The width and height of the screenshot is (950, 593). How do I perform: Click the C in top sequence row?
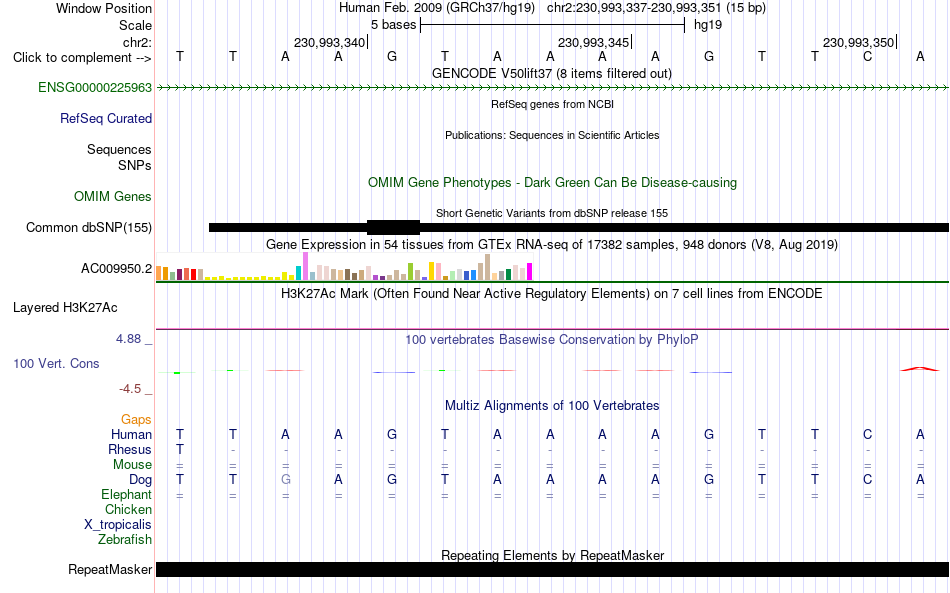pyautogui.click(x=868, y=56)
